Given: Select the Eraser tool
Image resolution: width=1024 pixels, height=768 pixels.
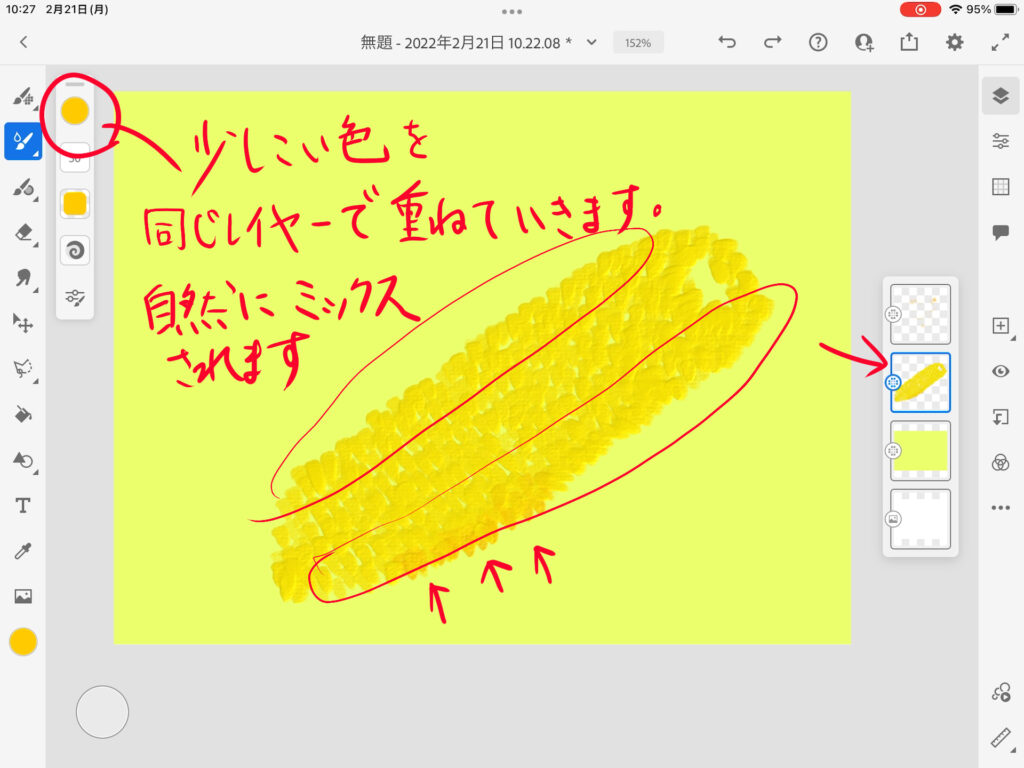Looking at the screenshot, I should coord(22,232).
